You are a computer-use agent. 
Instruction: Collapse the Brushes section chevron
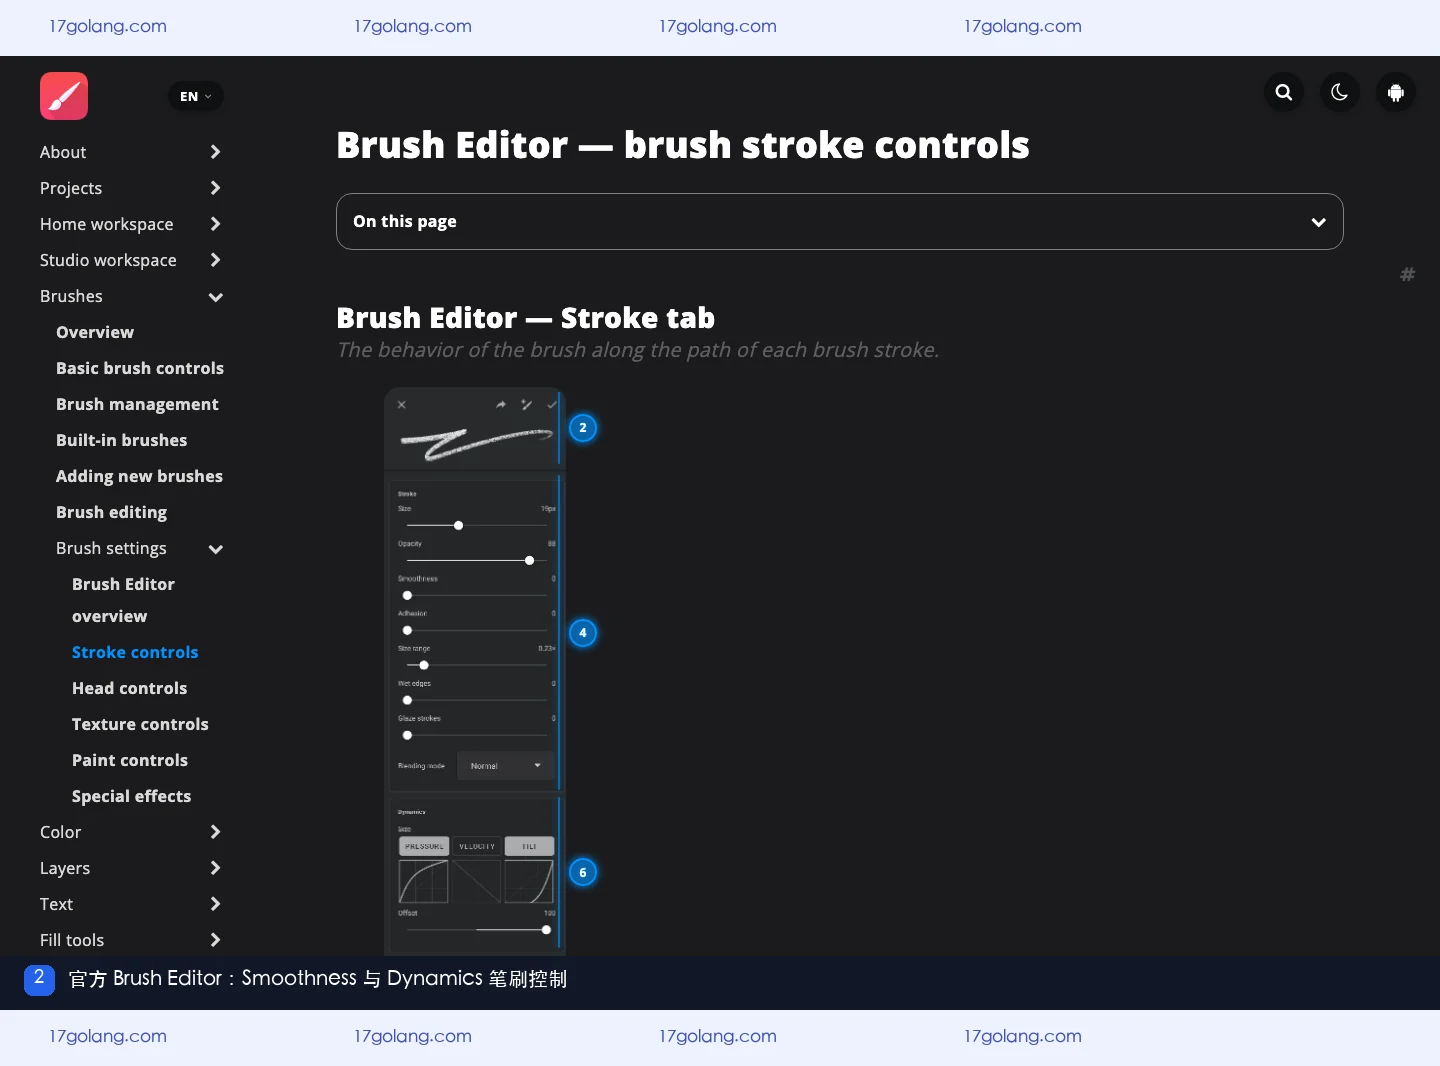click(x=215, y=297)
